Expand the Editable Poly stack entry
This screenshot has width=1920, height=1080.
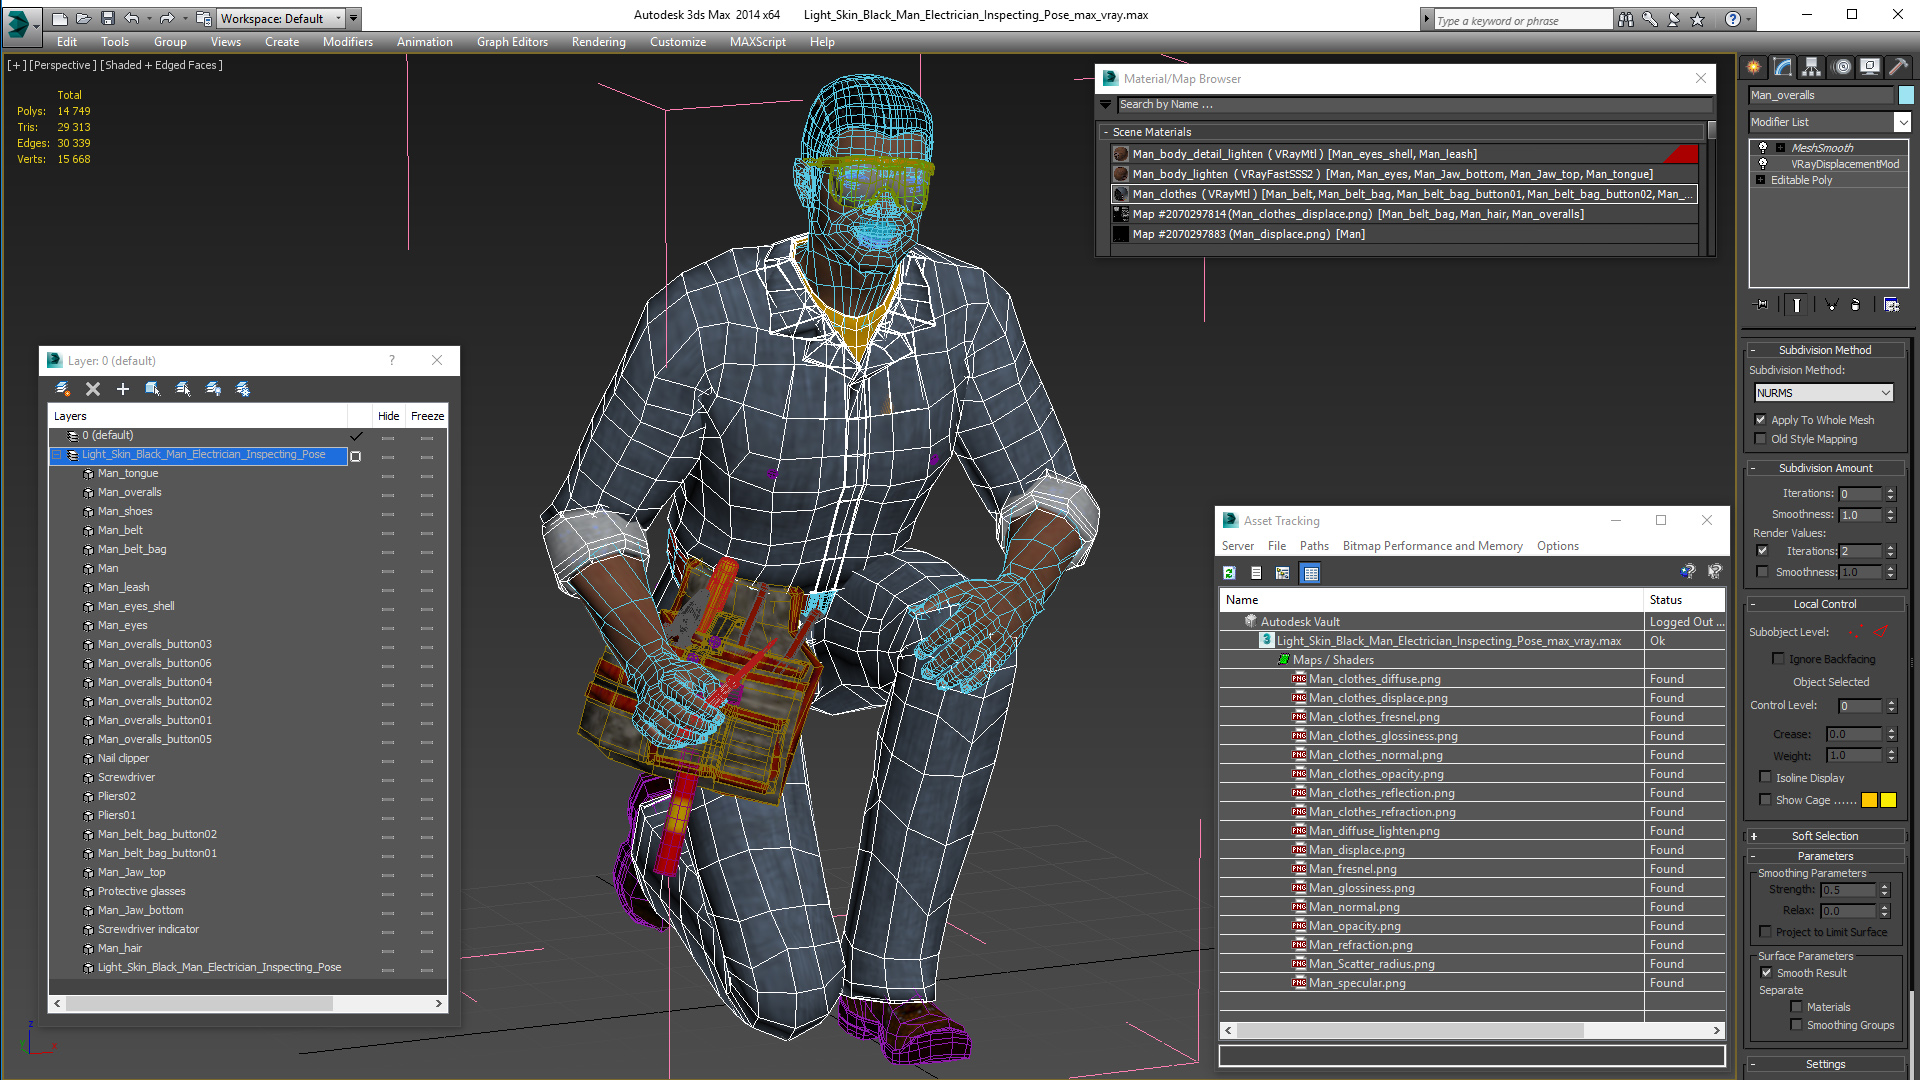(1761, 180)
